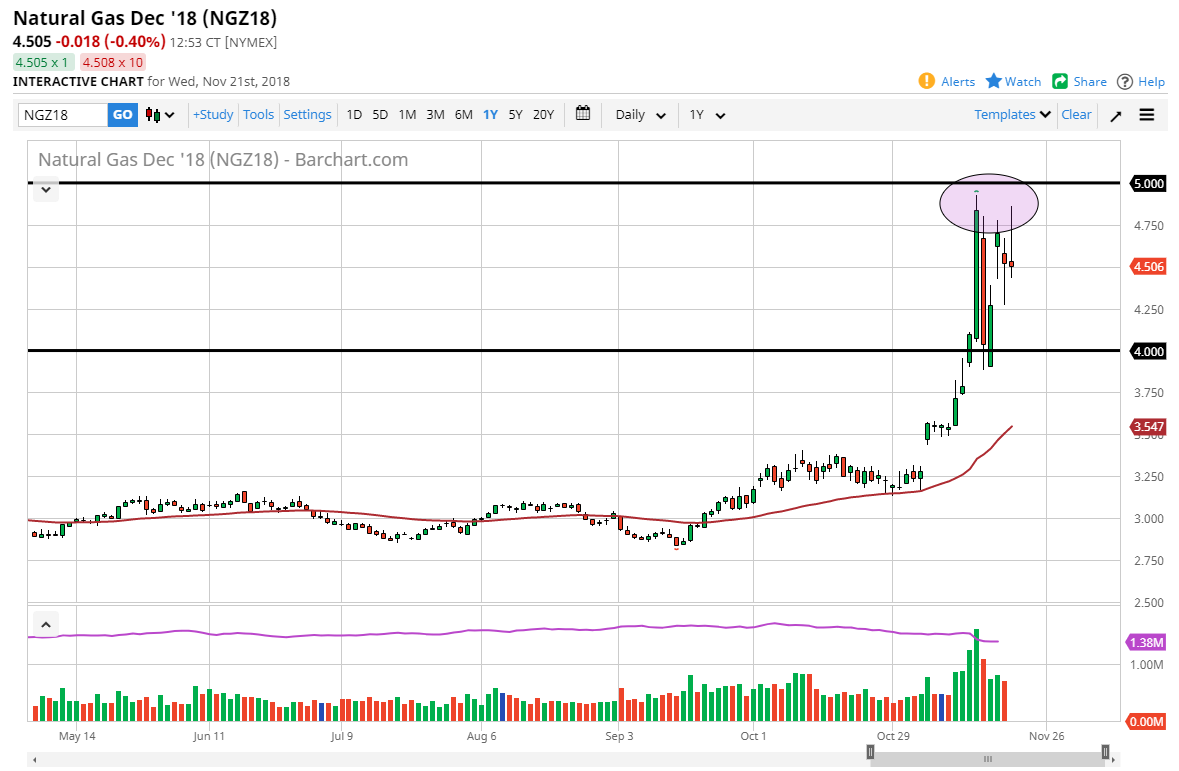Open the Help question mark icon

(x=1125, y=81)
